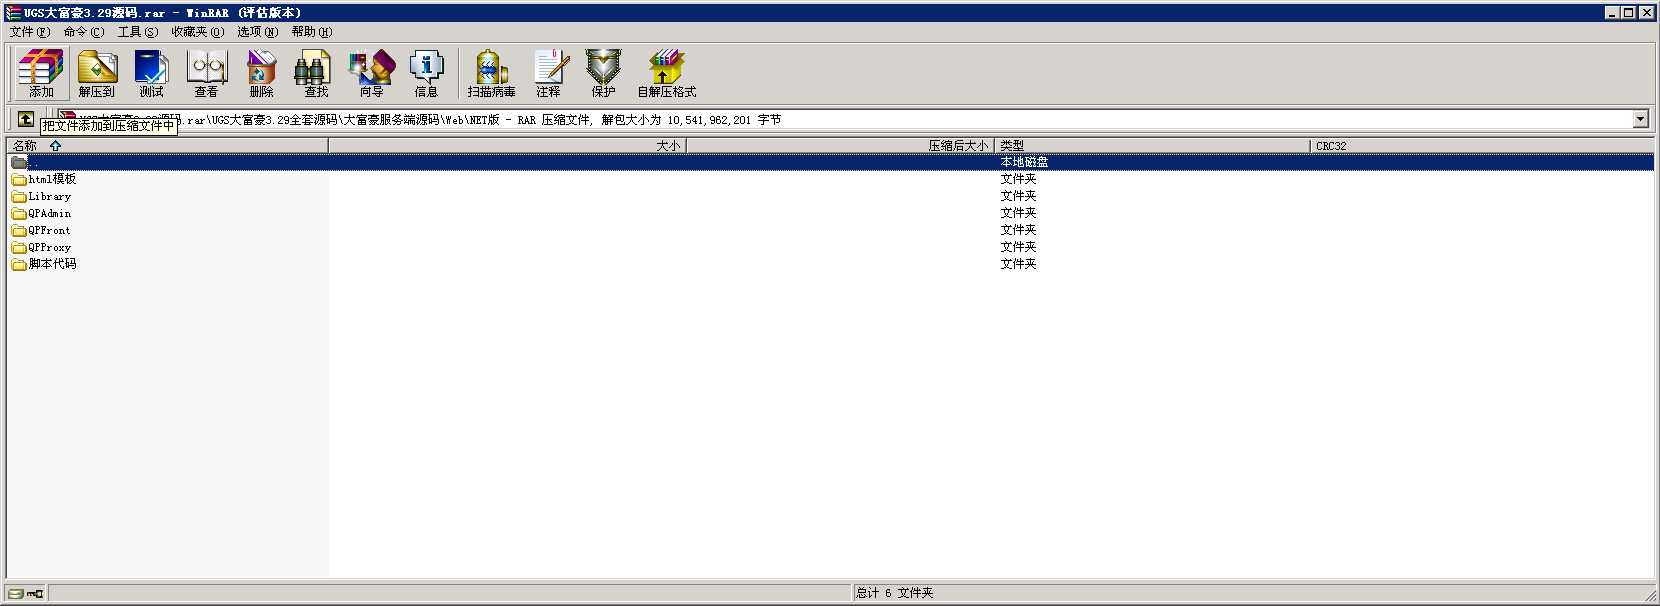
Task: Sort by the 类型 column header
Action: coord(1152,146)
